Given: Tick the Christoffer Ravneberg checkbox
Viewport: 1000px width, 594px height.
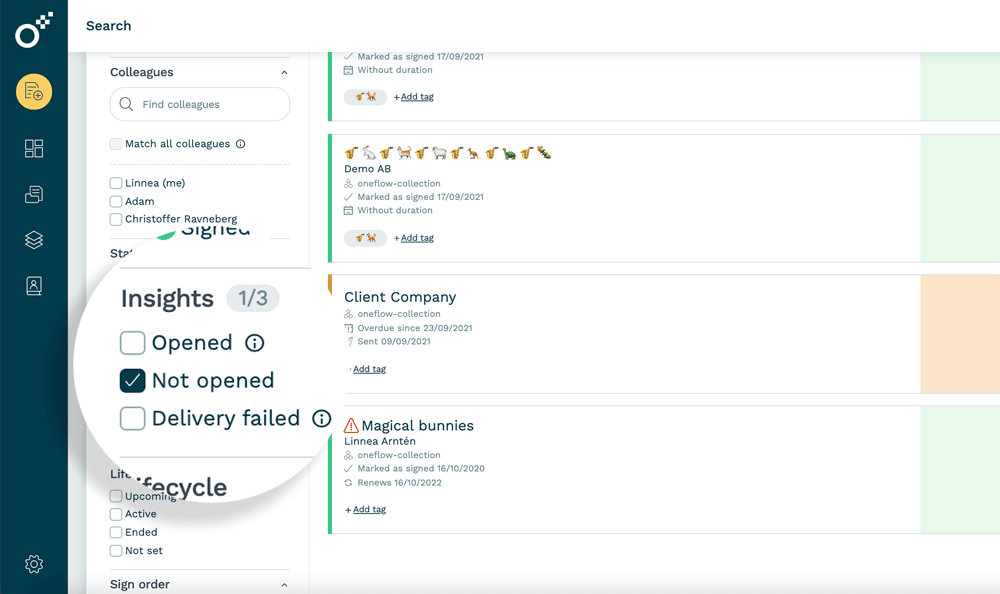Looking at the screenshot, I should pos(115,219).
